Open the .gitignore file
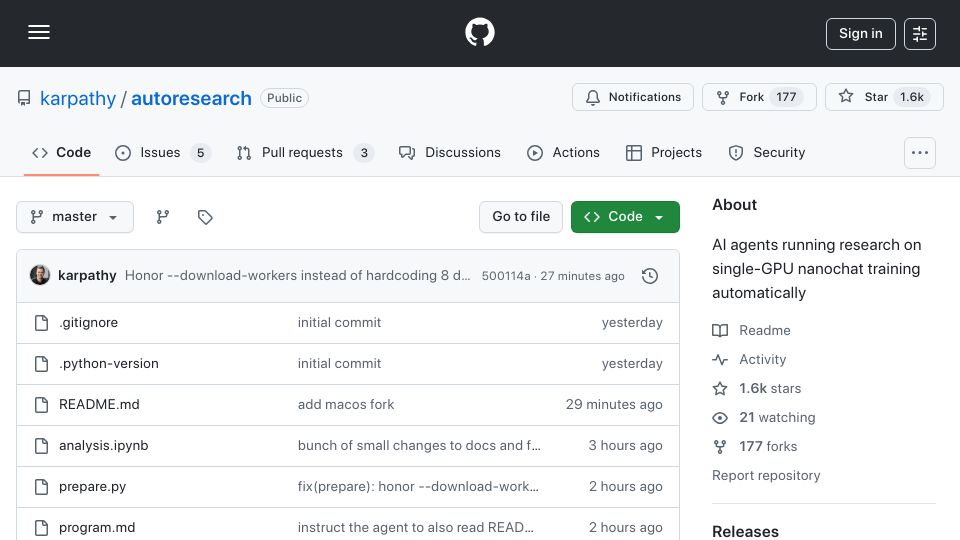The height and width of the screenshot is (540, 960). click(x=88, y=323)
